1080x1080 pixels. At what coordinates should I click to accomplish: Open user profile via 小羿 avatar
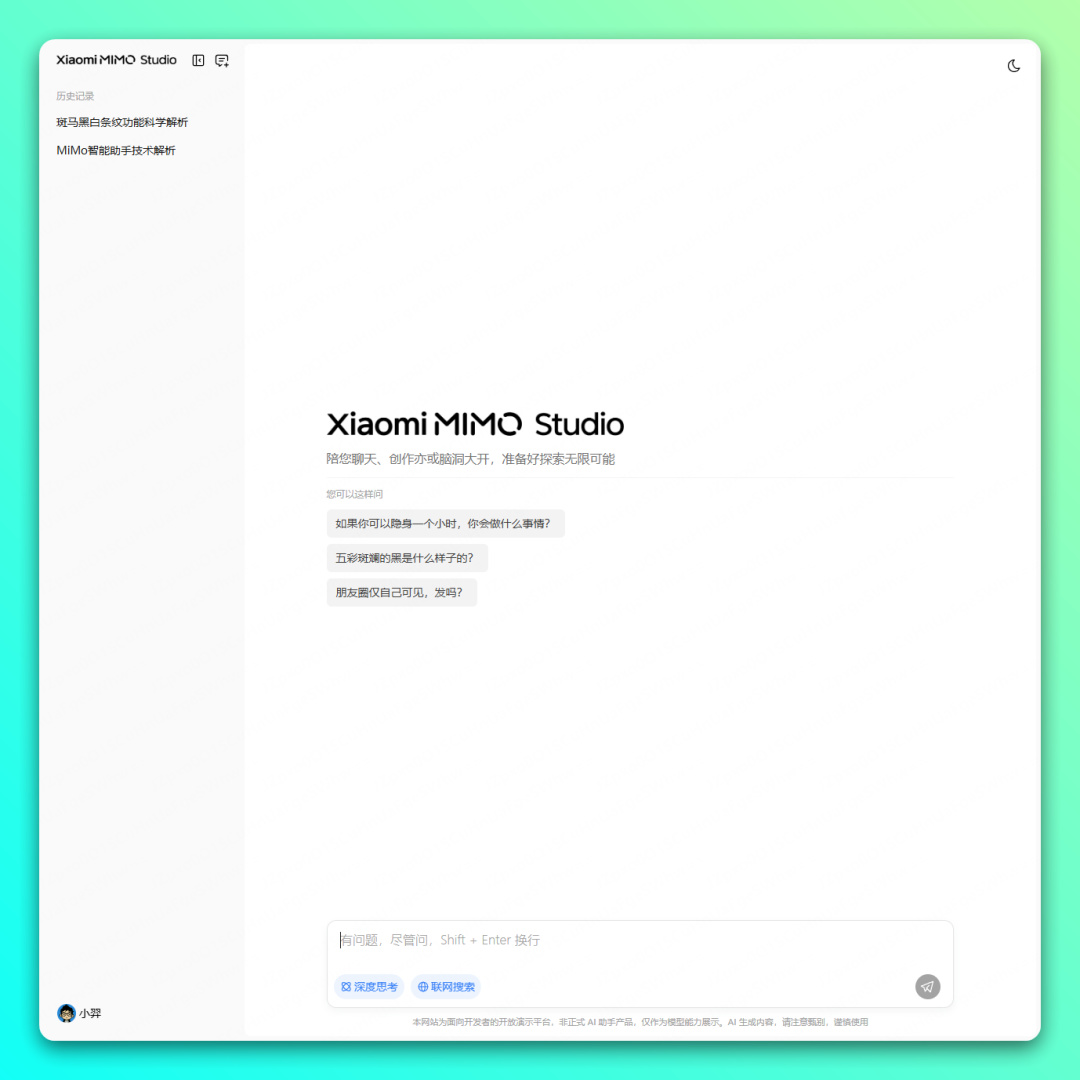[x=66, y=1013]
